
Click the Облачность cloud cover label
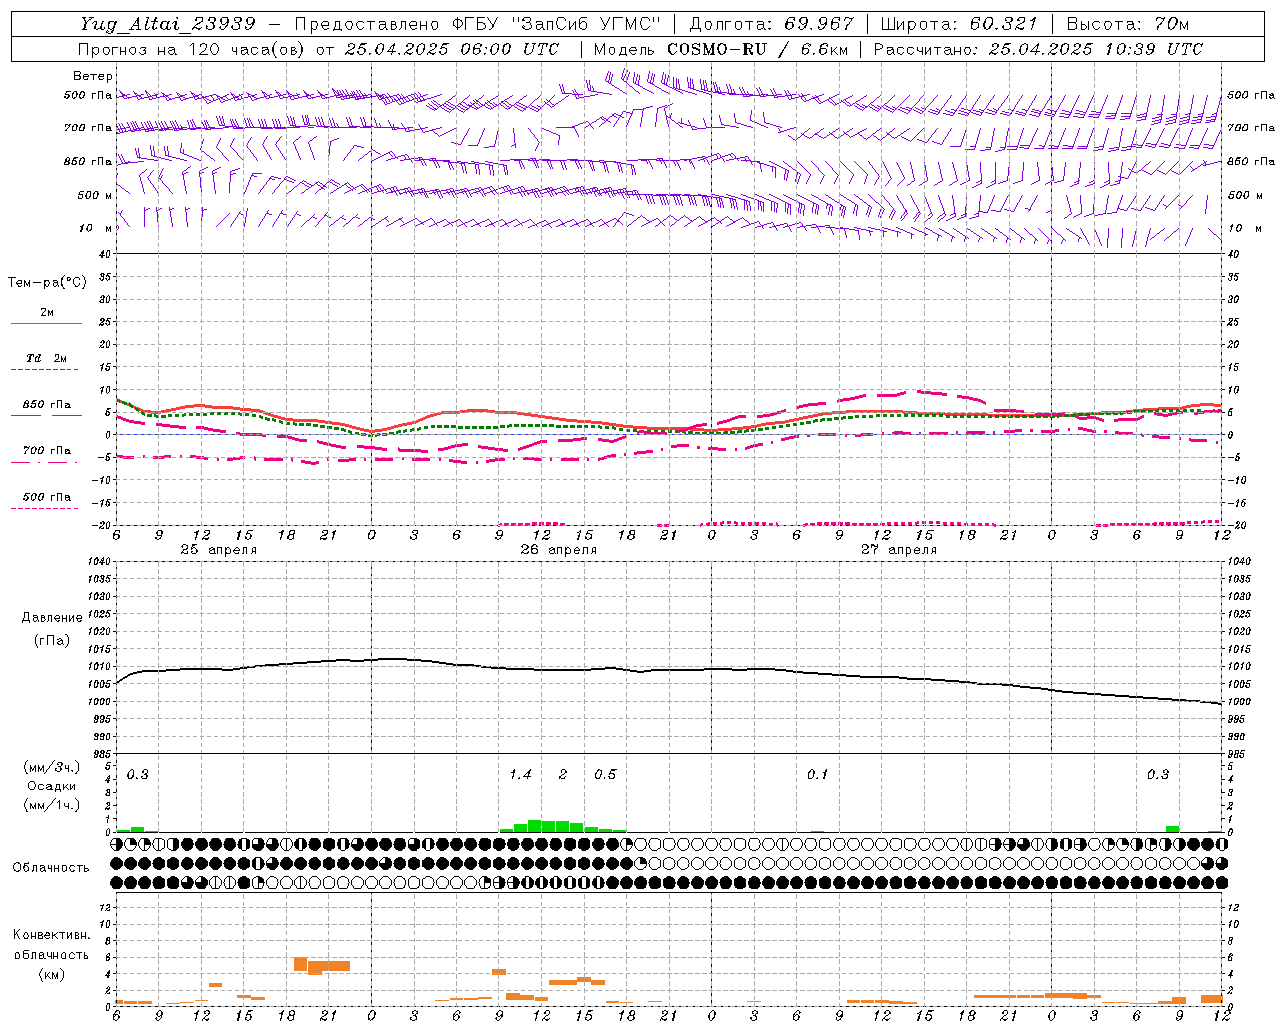51,868
